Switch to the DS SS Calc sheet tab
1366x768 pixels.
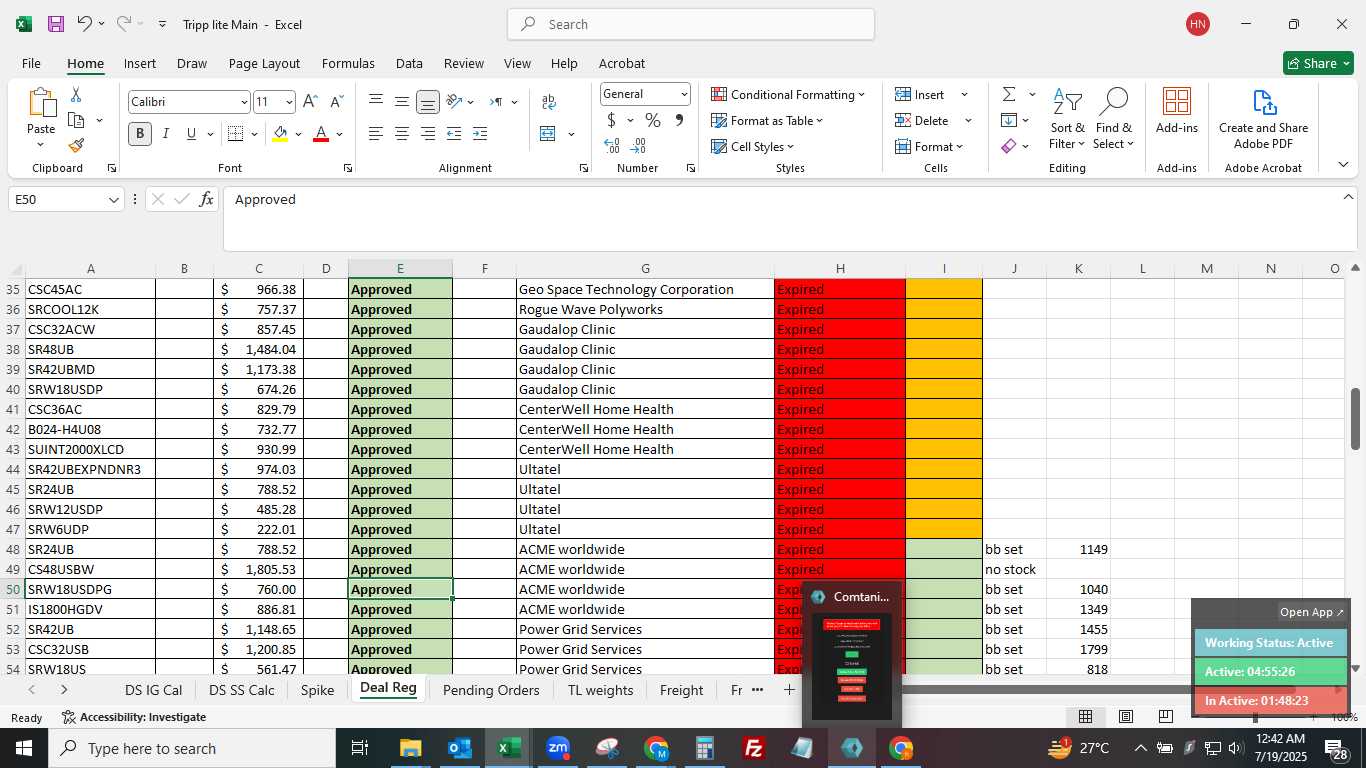[241, 690]
